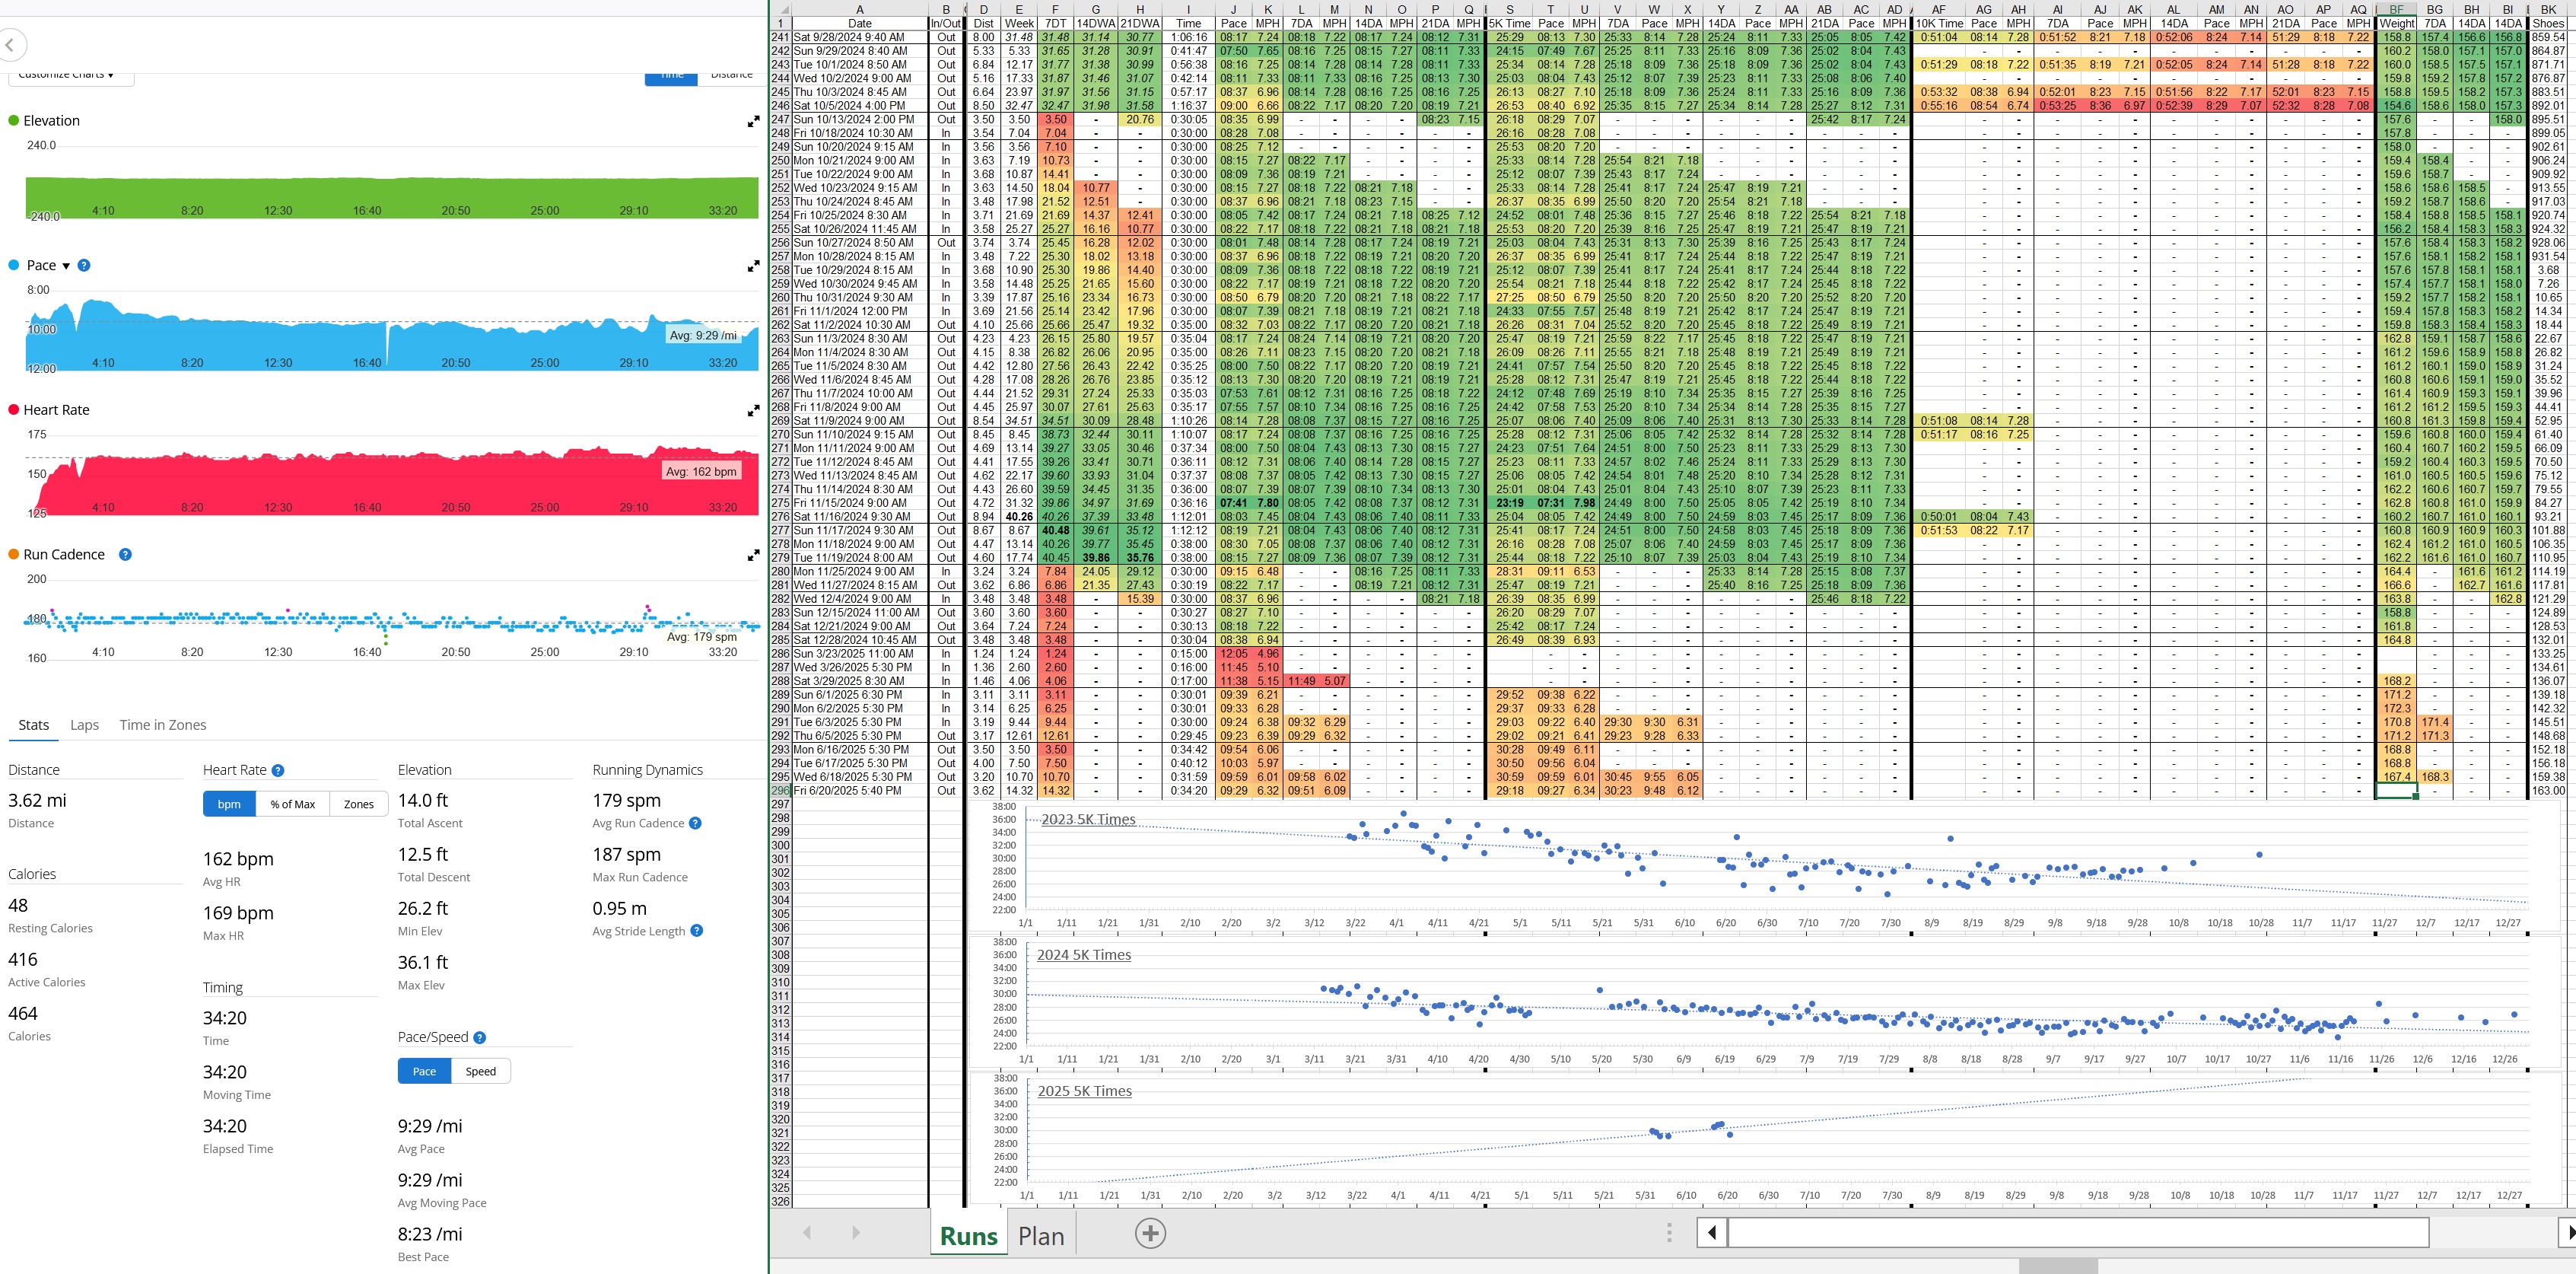2576x1274 pixels.
Task: Click the previous sheet navigation arrow in Excel
Action: pos(807,1233)
